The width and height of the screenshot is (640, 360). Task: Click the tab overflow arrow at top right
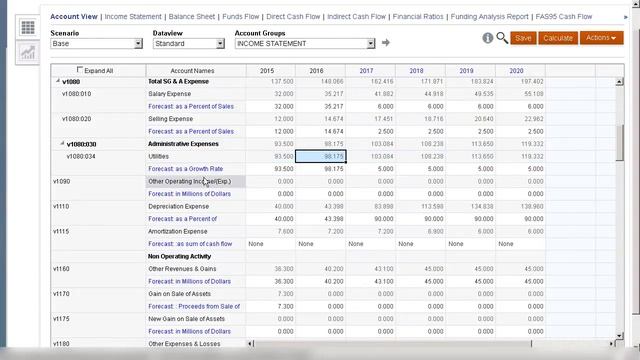[626, 17]
